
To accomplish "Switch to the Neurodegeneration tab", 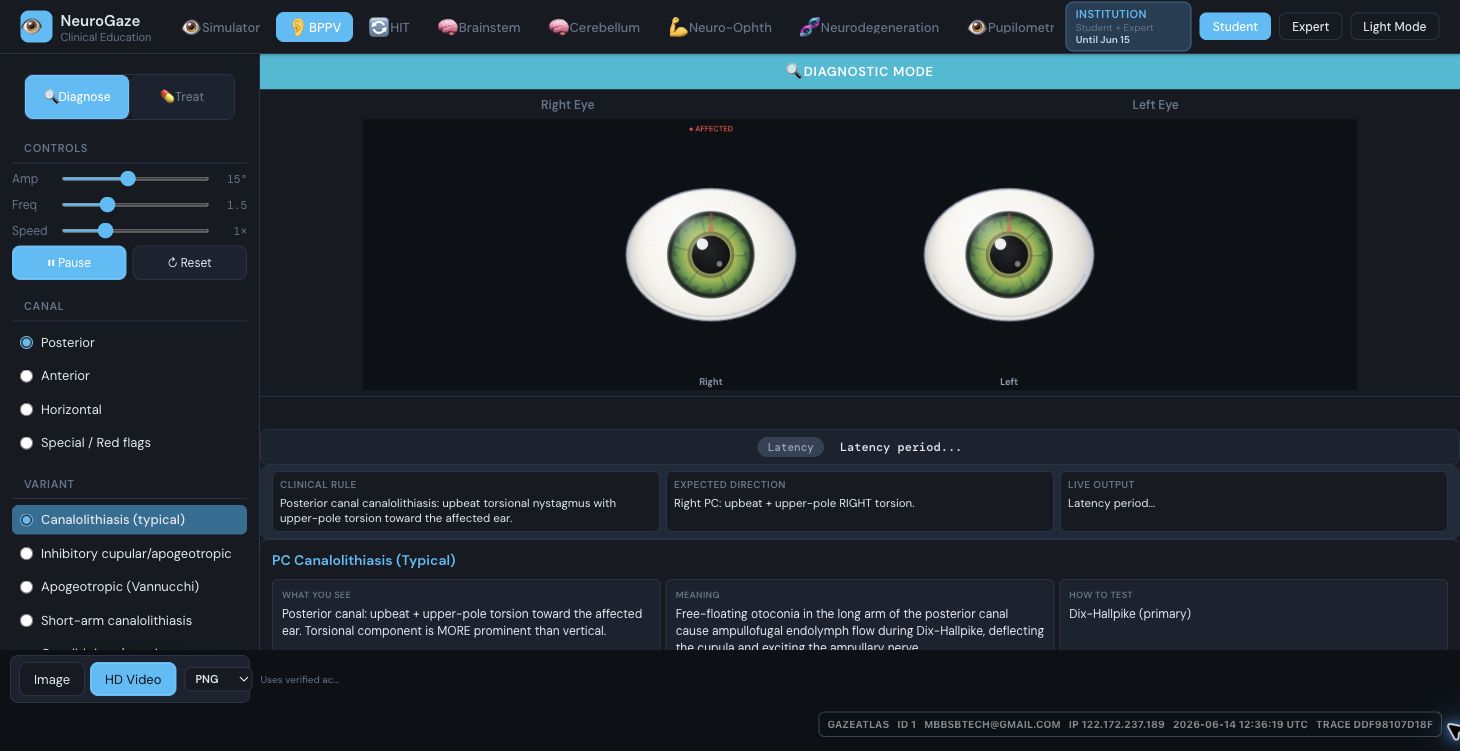I will coord(869,27).
